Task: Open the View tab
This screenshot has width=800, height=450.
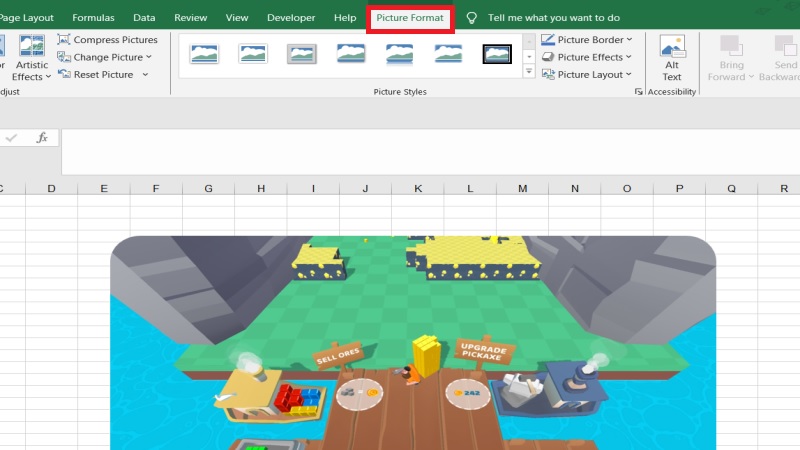Action: click(237, 18)
